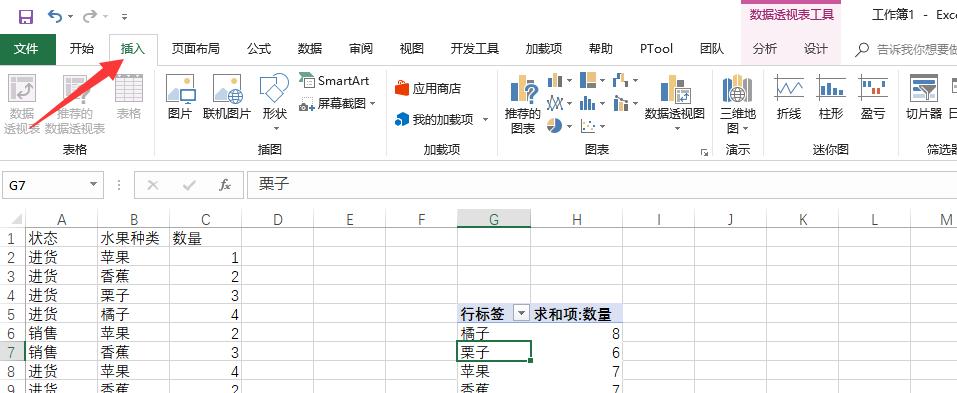Insert a 折线 sparkline

tap(789, 98)
